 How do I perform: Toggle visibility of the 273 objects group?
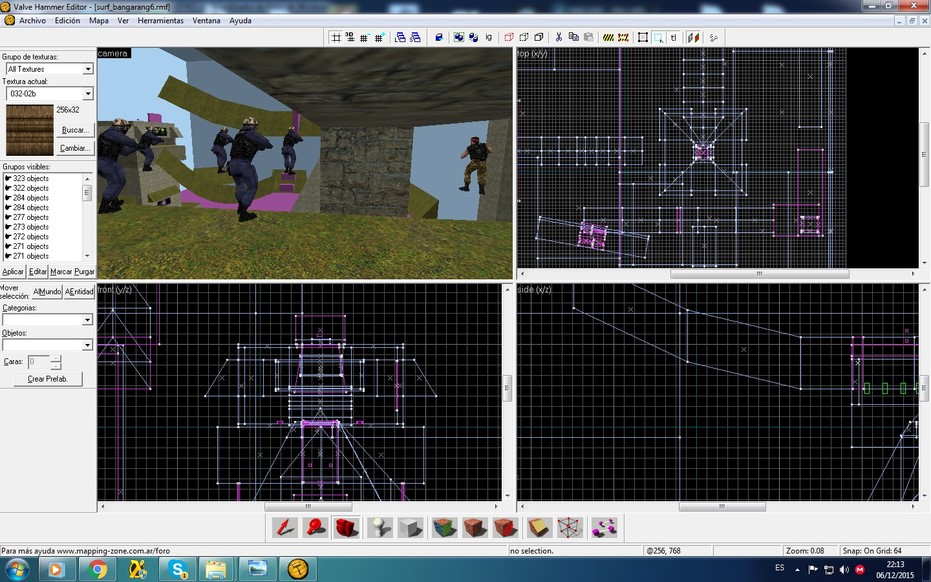coord(8,227)
